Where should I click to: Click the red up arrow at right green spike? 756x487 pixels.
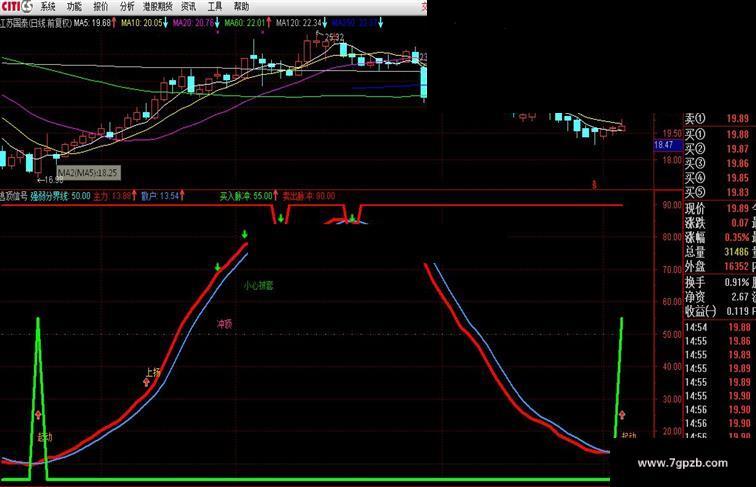click(622, 414)
